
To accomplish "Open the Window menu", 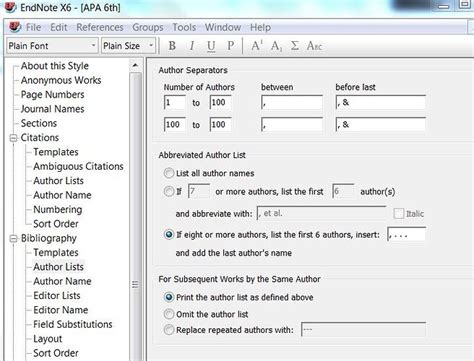I will [x=223, y=27].
